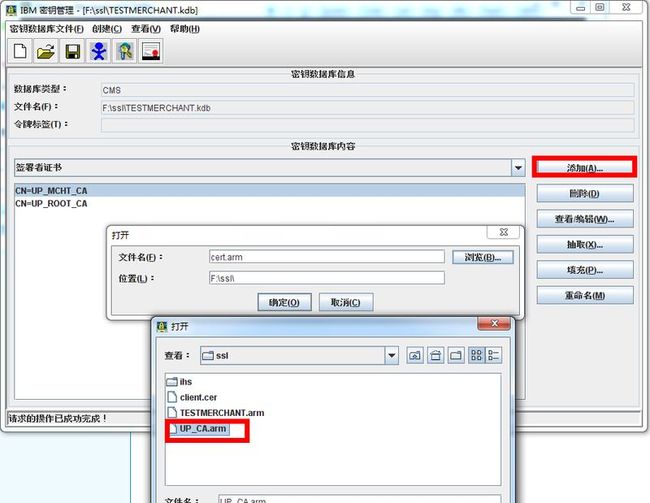Click the home folder icon in file chooser
Image resolution: width=650 pixels, height=503 pixels.
point(435,355)
